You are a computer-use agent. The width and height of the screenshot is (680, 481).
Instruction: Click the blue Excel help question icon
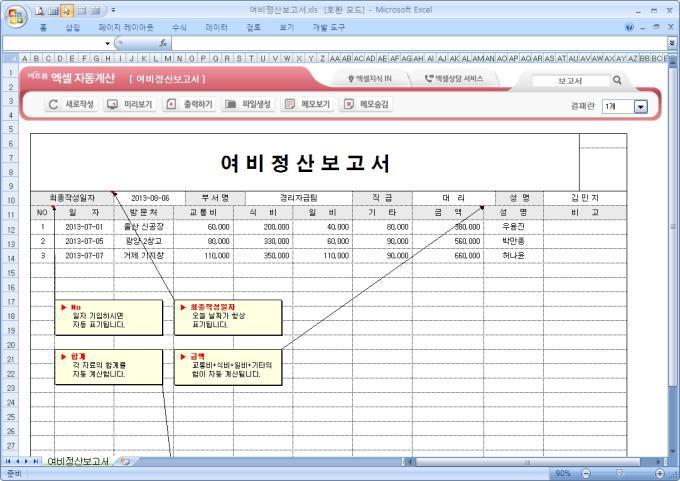[x=629, y=27]
